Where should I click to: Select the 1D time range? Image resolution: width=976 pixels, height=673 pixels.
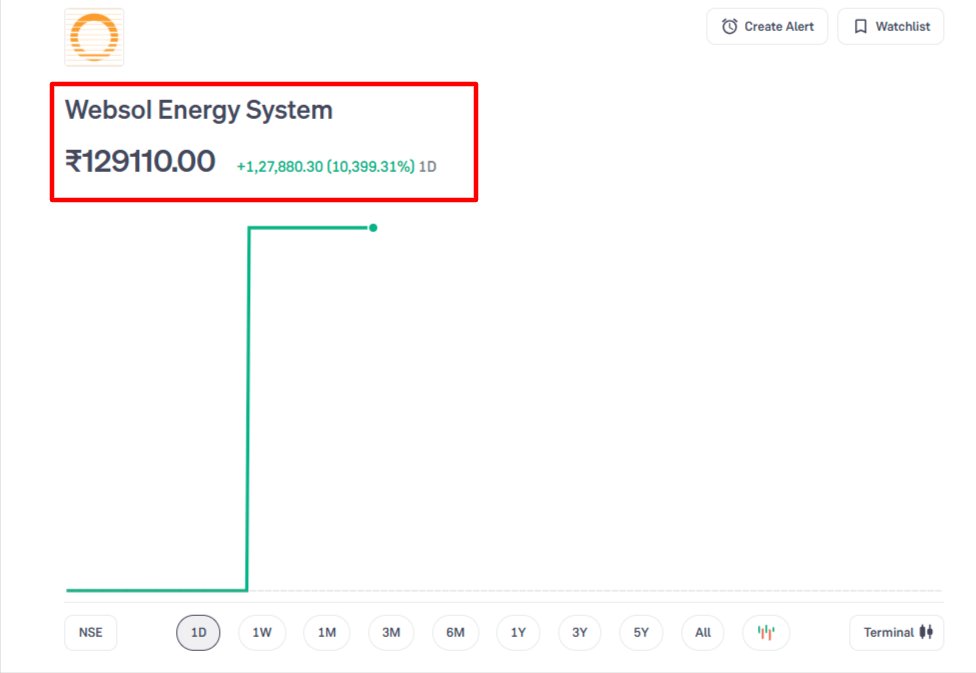198,633
